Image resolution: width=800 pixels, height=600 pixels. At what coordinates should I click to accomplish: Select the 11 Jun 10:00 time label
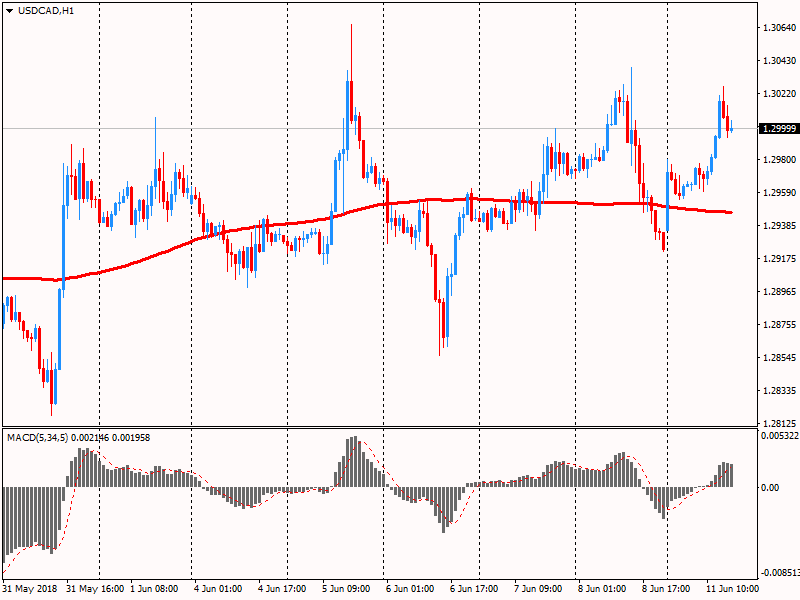point(733,589)
